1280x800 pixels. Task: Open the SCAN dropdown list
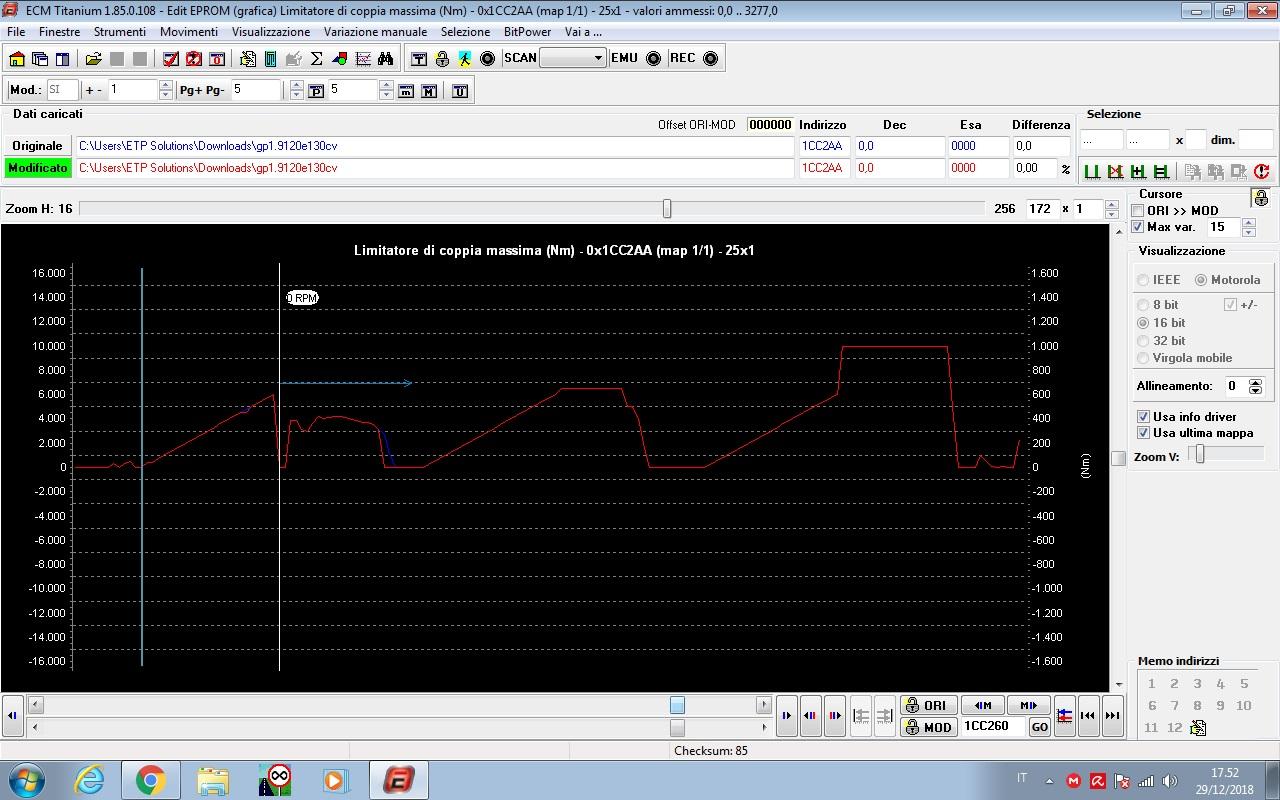[x=598, y=58]
